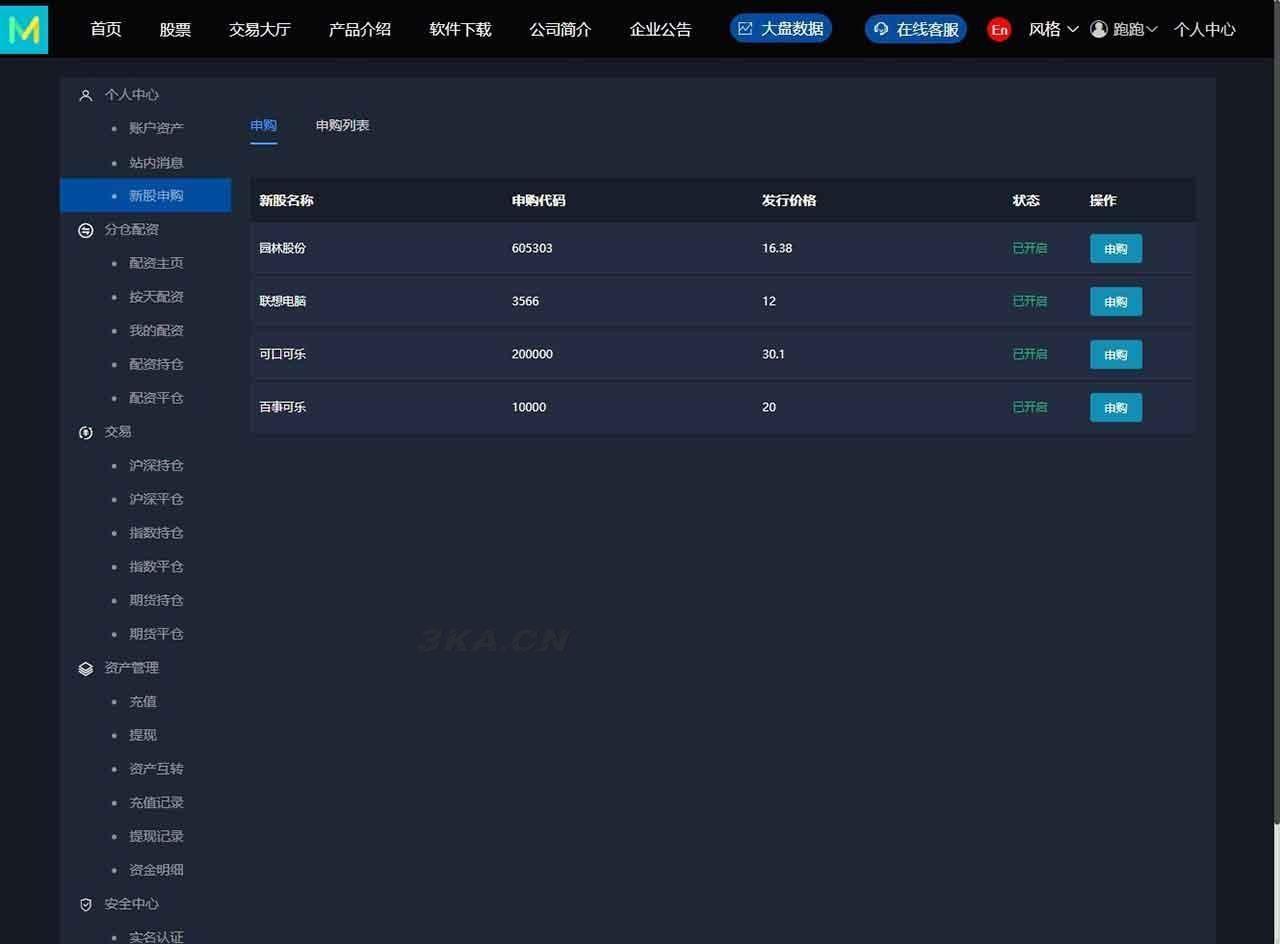Open the 实名认证 link in the sidebar
This screenshot has height=944, width=1280.
click(156, 936)
